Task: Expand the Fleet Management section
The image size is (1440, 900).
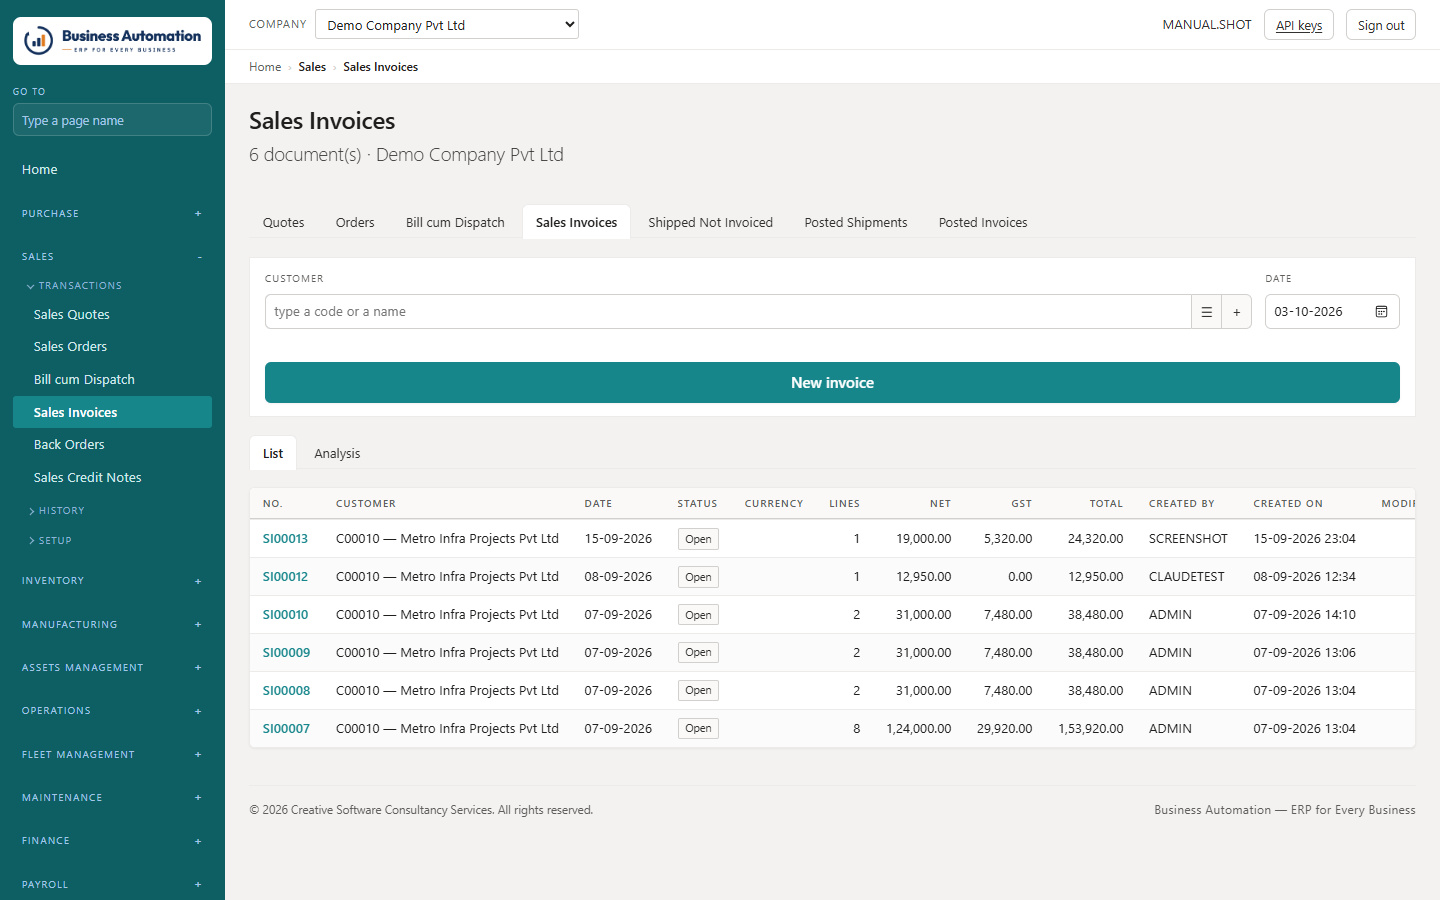Action: [112, 755]
